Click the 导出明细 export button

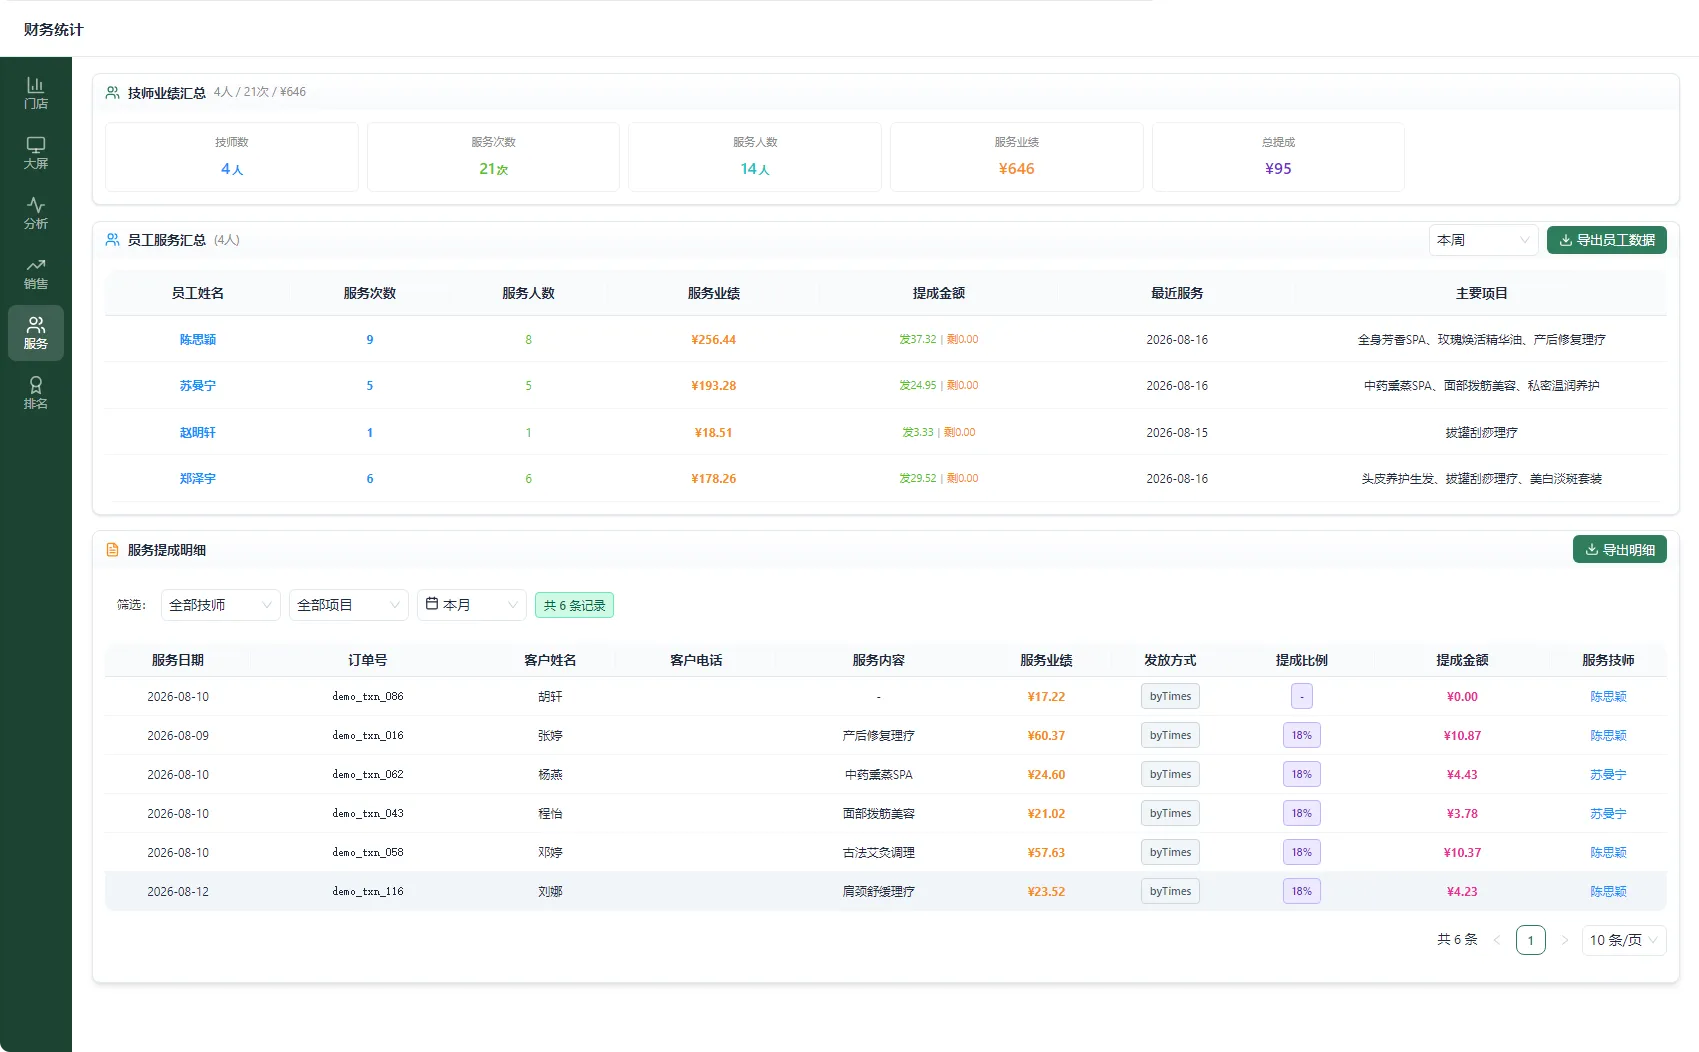pyautogui.click(x=1620, y=550)
